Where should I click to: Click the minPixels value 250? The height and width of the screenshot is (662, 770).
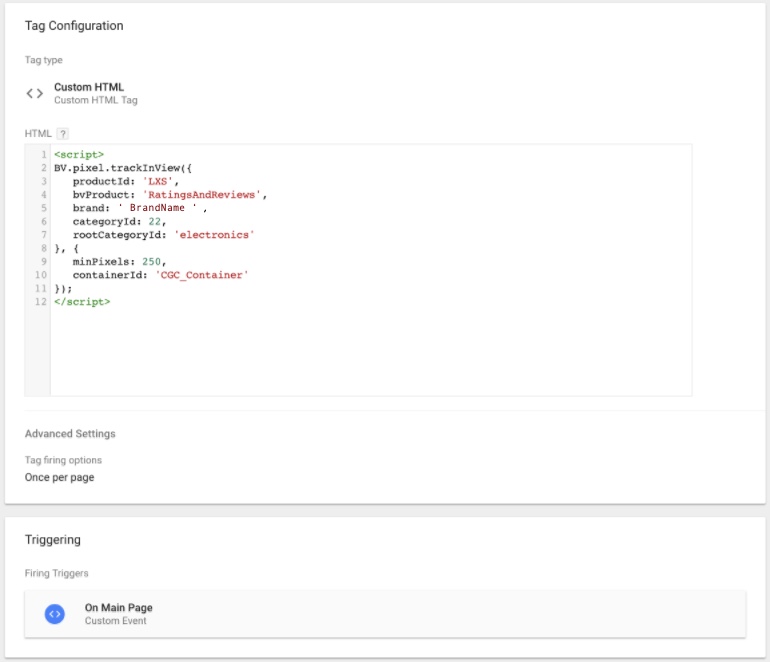tap(151, 262)
